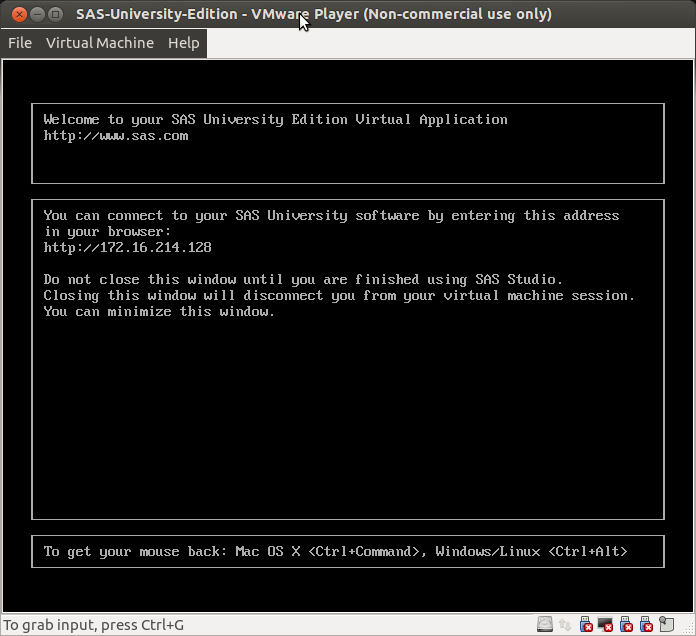Click the http://www.sas.com URL in the welcome box
The width and height of the screenshot is (696, 636).
[x=115, y=136]
